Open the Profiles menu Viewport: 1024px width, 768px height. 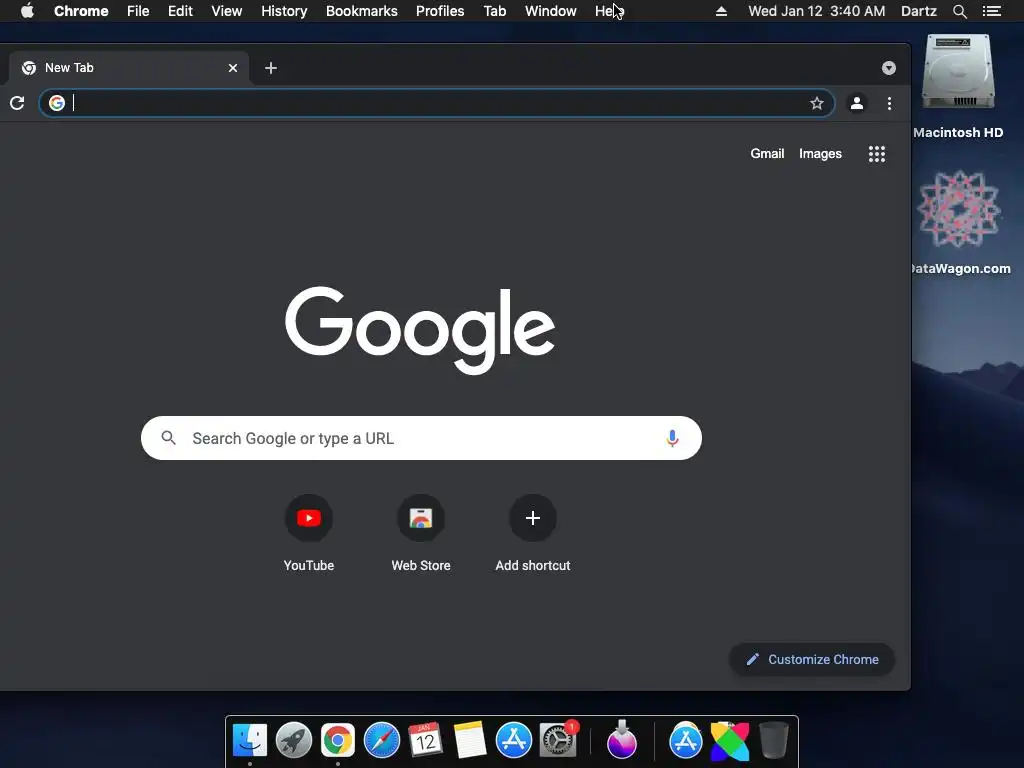[440, 11]
